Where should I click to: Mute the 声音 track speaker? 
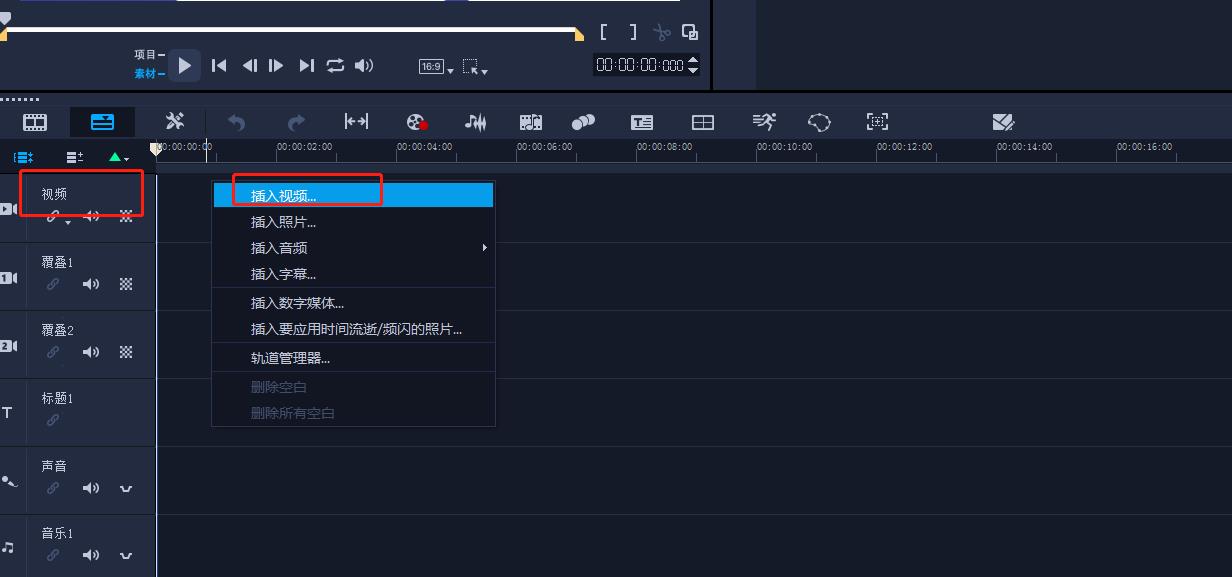pos(91,488)
